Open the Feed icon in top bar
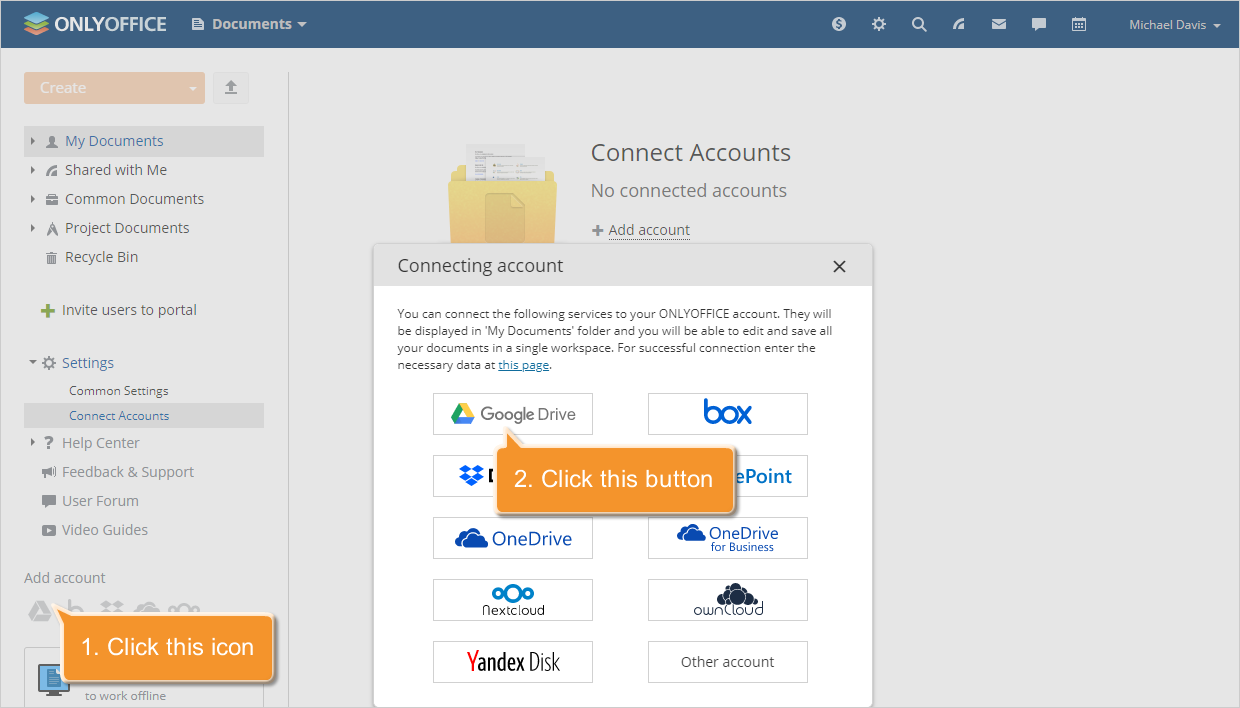The image size is (1240, 708). pos(958,24)
